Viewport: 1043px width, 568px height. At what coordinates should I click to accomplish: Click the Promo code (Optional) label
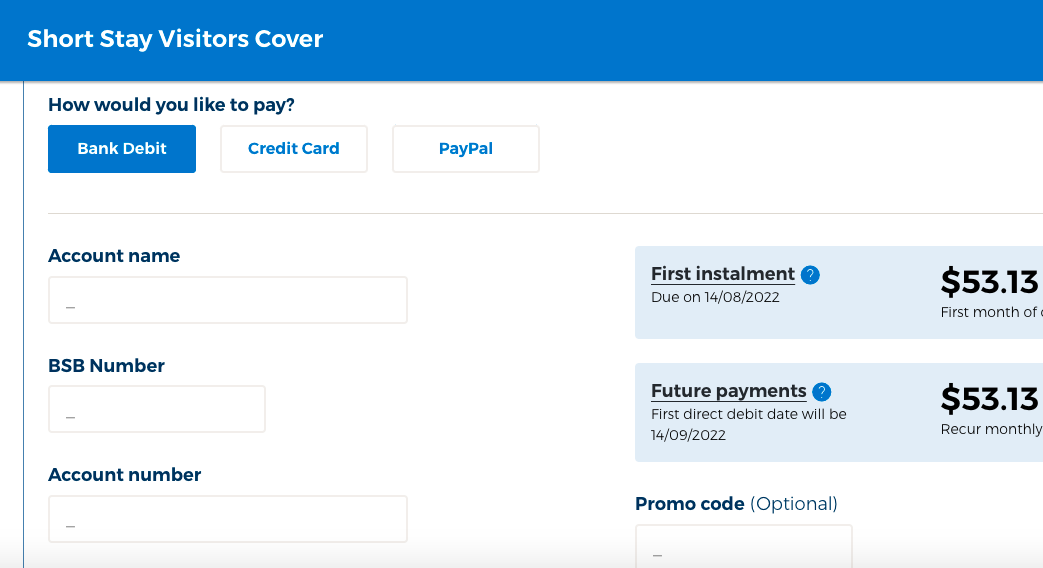pos(736,503)
